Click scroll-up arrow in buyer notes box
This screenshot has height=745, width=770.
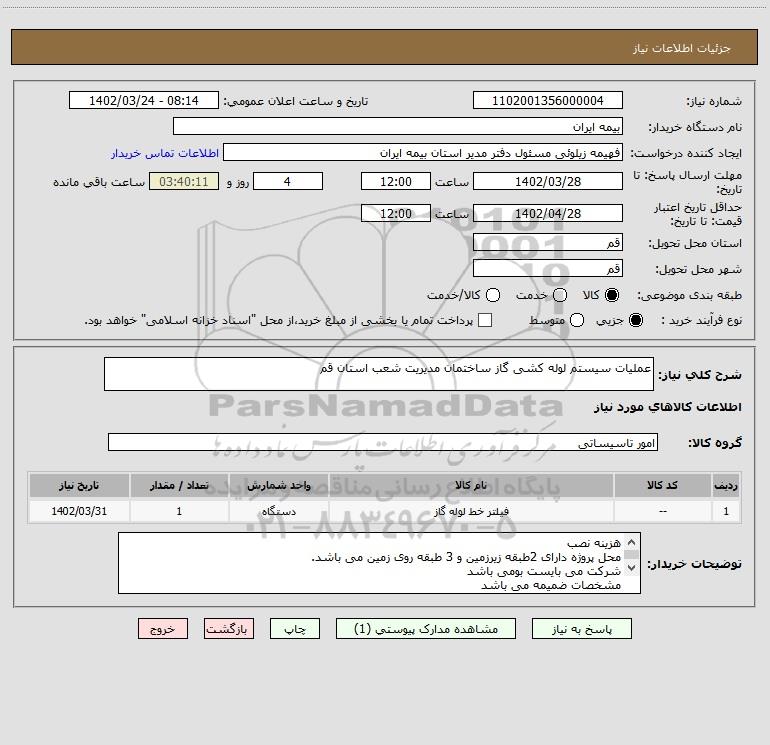coord(632,542)
